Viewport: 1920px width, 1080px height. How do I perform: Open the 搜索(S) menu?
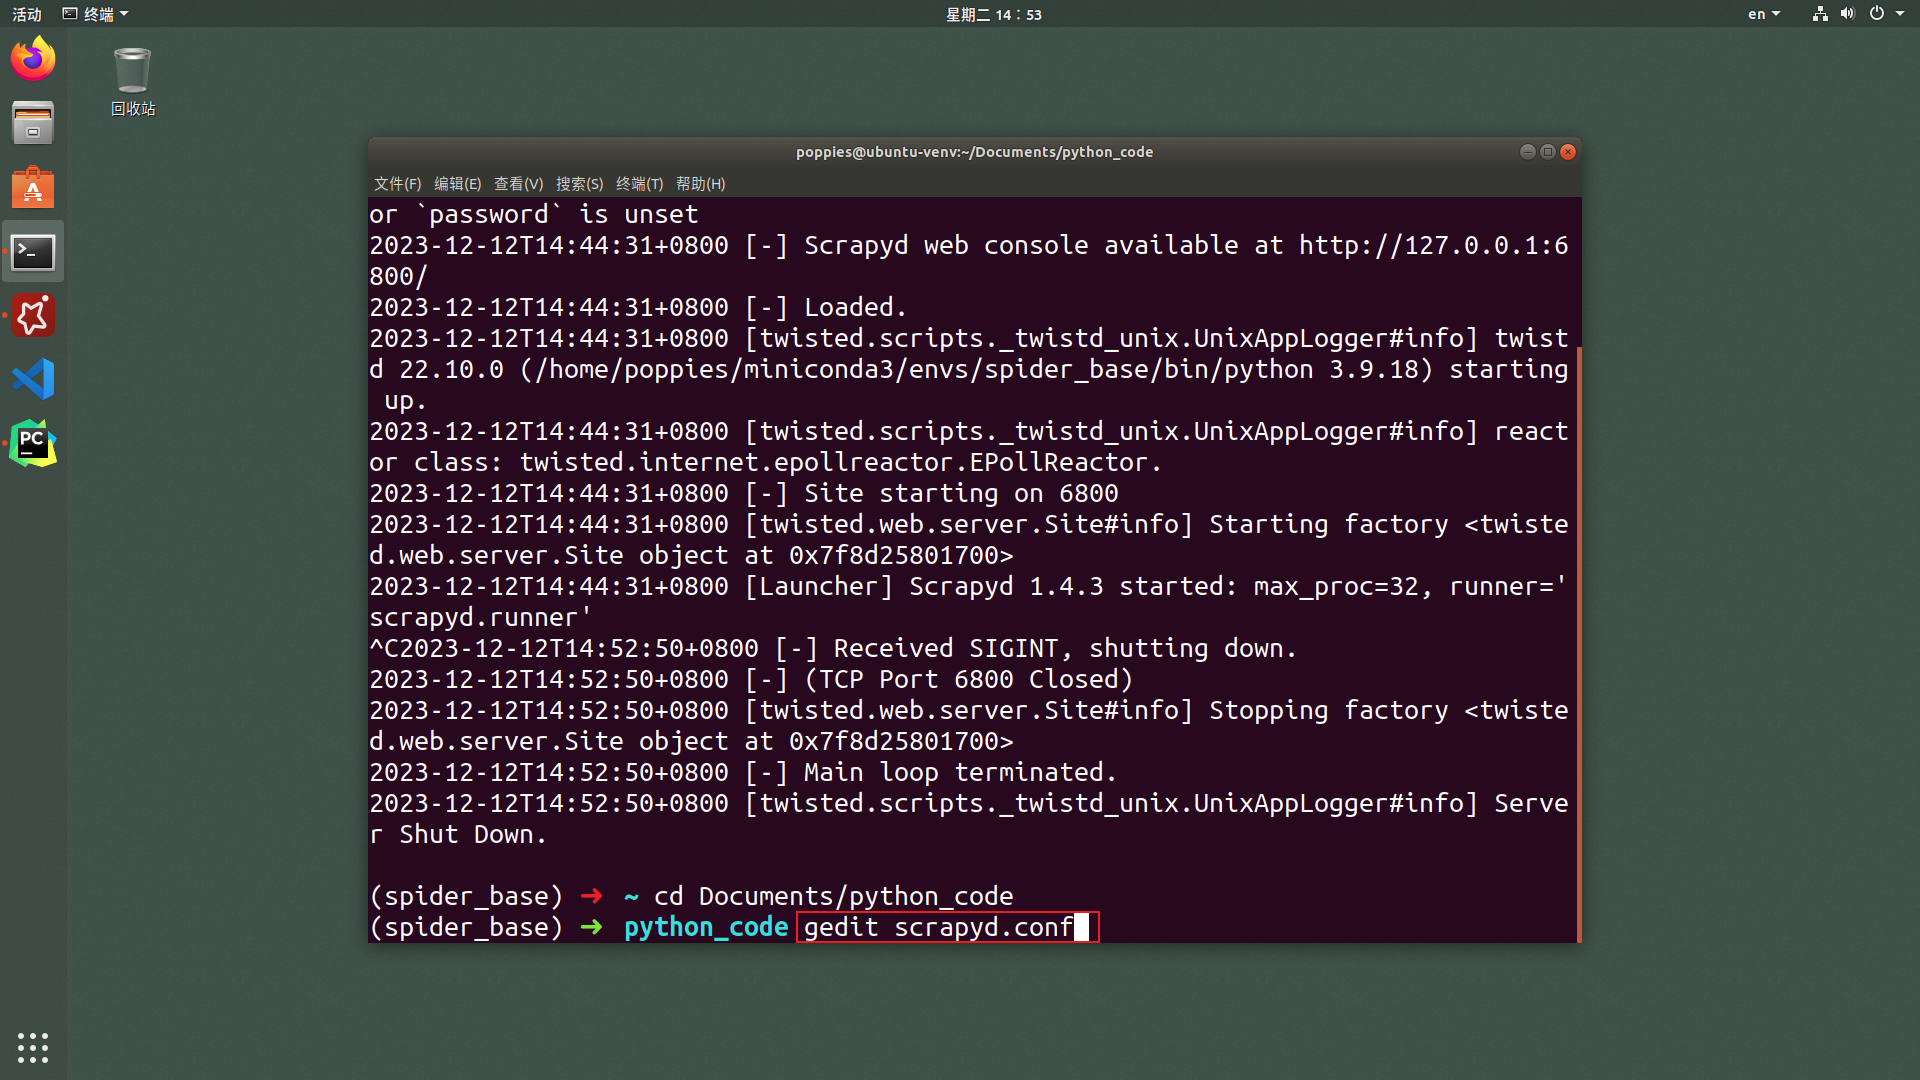click(x=579, y=184)
